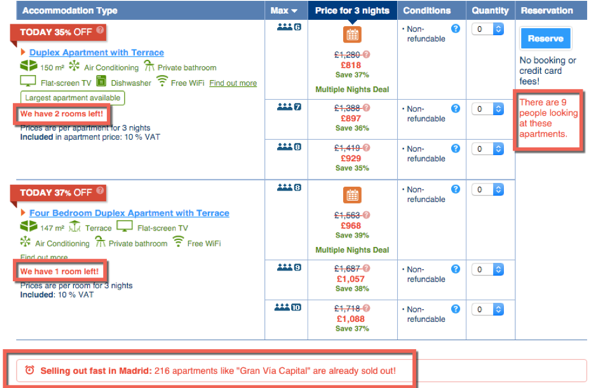Click help icon beside TODAY 37% OFF badge
Viewport: 600px width, 388px height.
(100, 190)
